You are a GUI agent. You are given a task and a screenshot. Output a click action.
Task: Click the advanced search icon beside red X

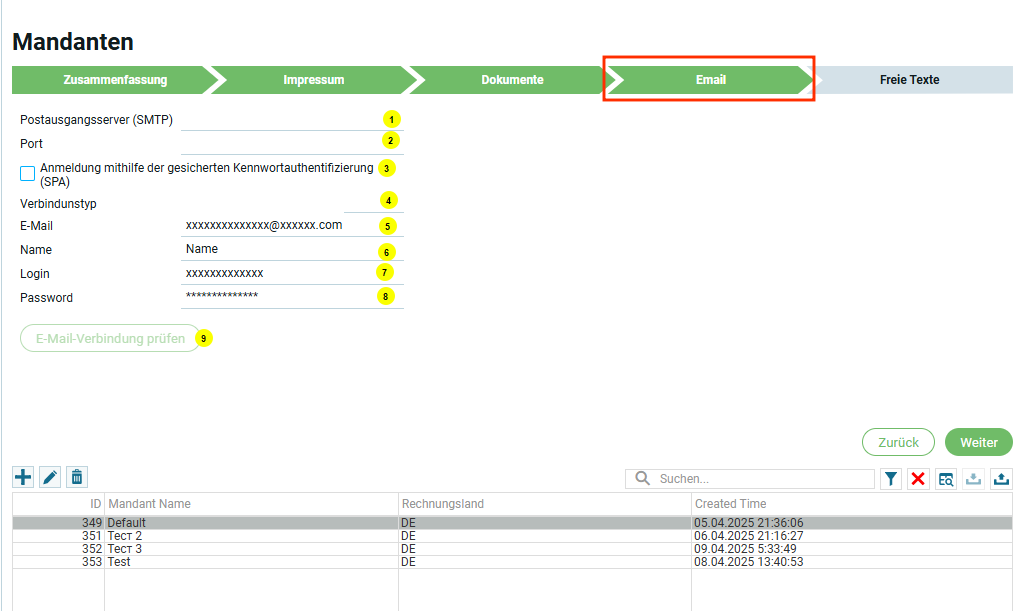(945, 479)
